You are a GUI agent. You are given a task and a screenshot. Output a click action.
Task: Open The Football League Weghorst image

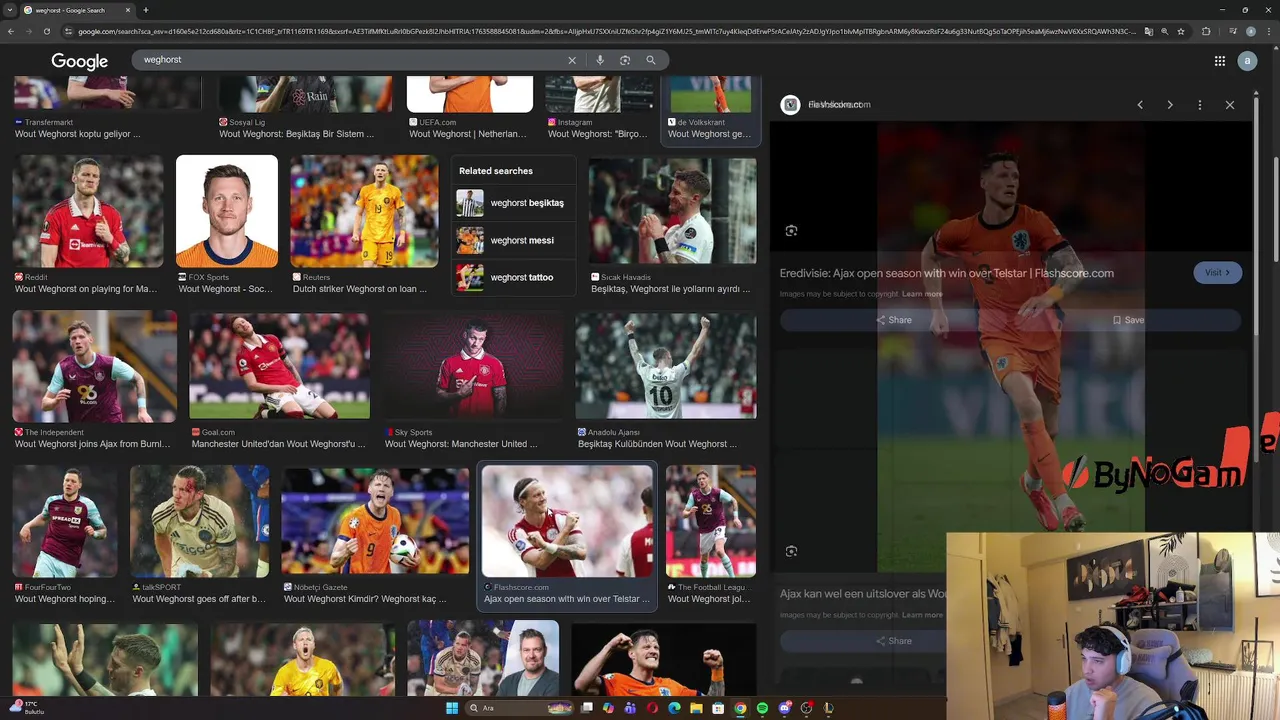click(711, 521)
